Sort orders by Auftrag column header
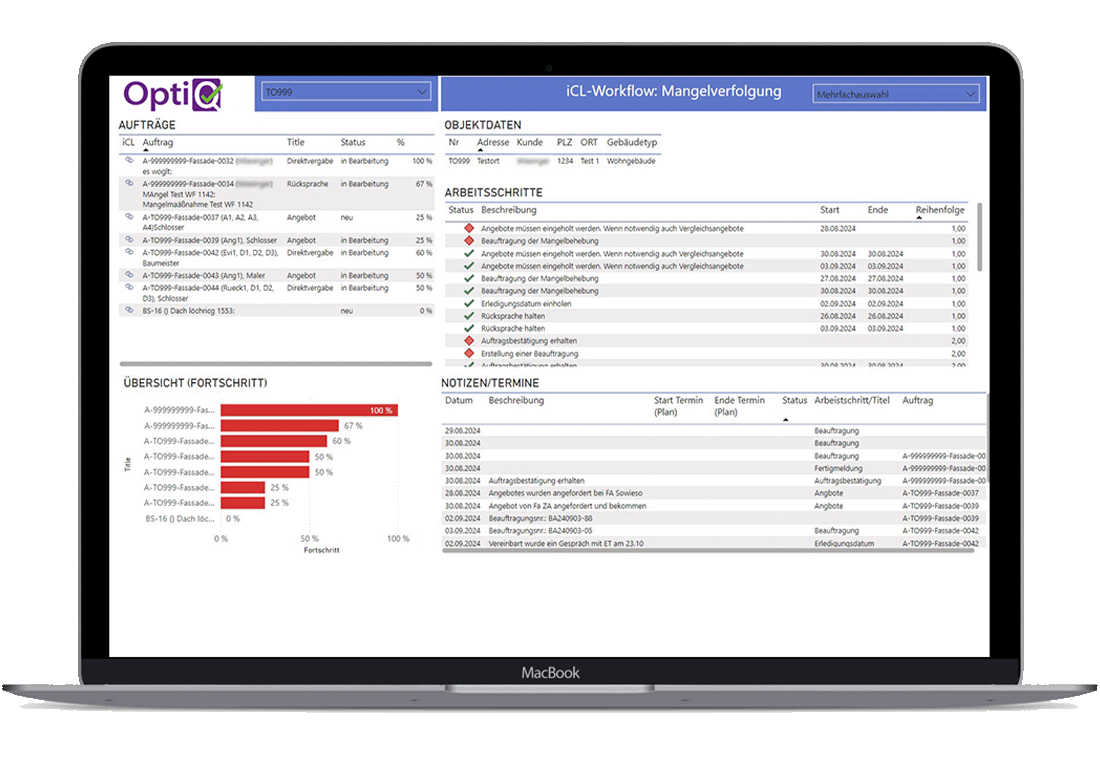 [158, 143]
